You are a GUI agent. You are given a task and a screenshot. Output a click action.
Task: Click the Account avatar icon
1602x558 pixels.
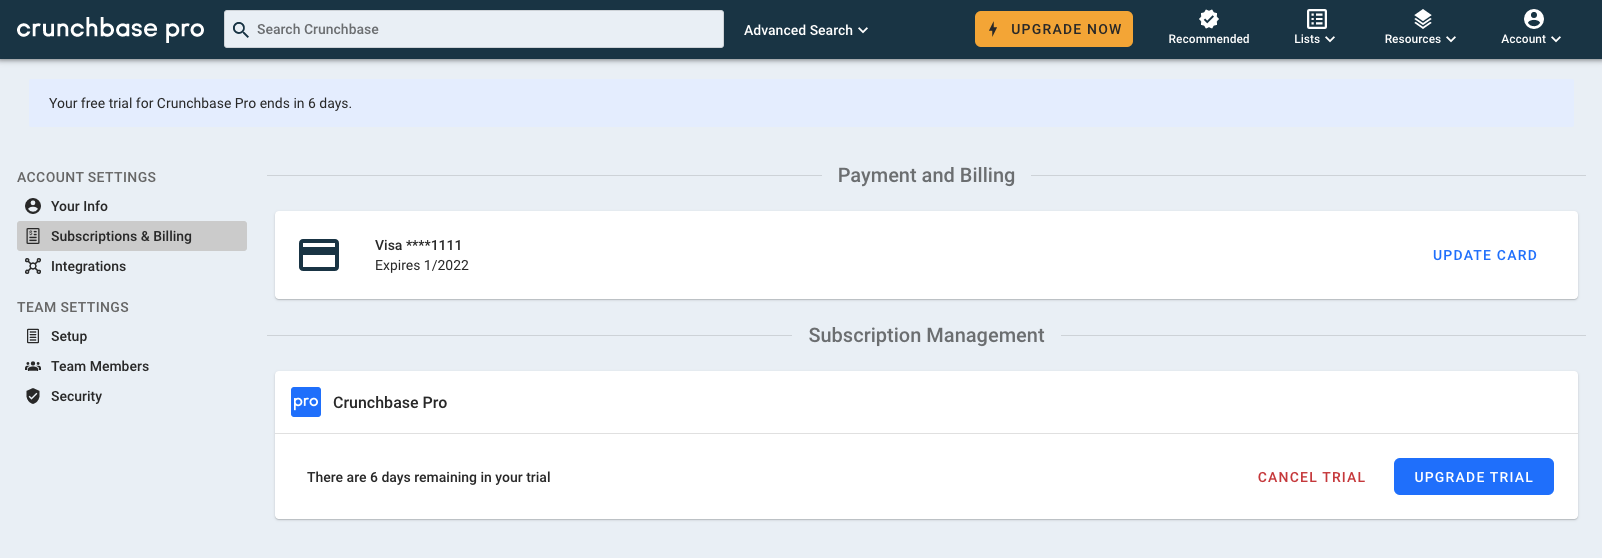pos(1534,19)
